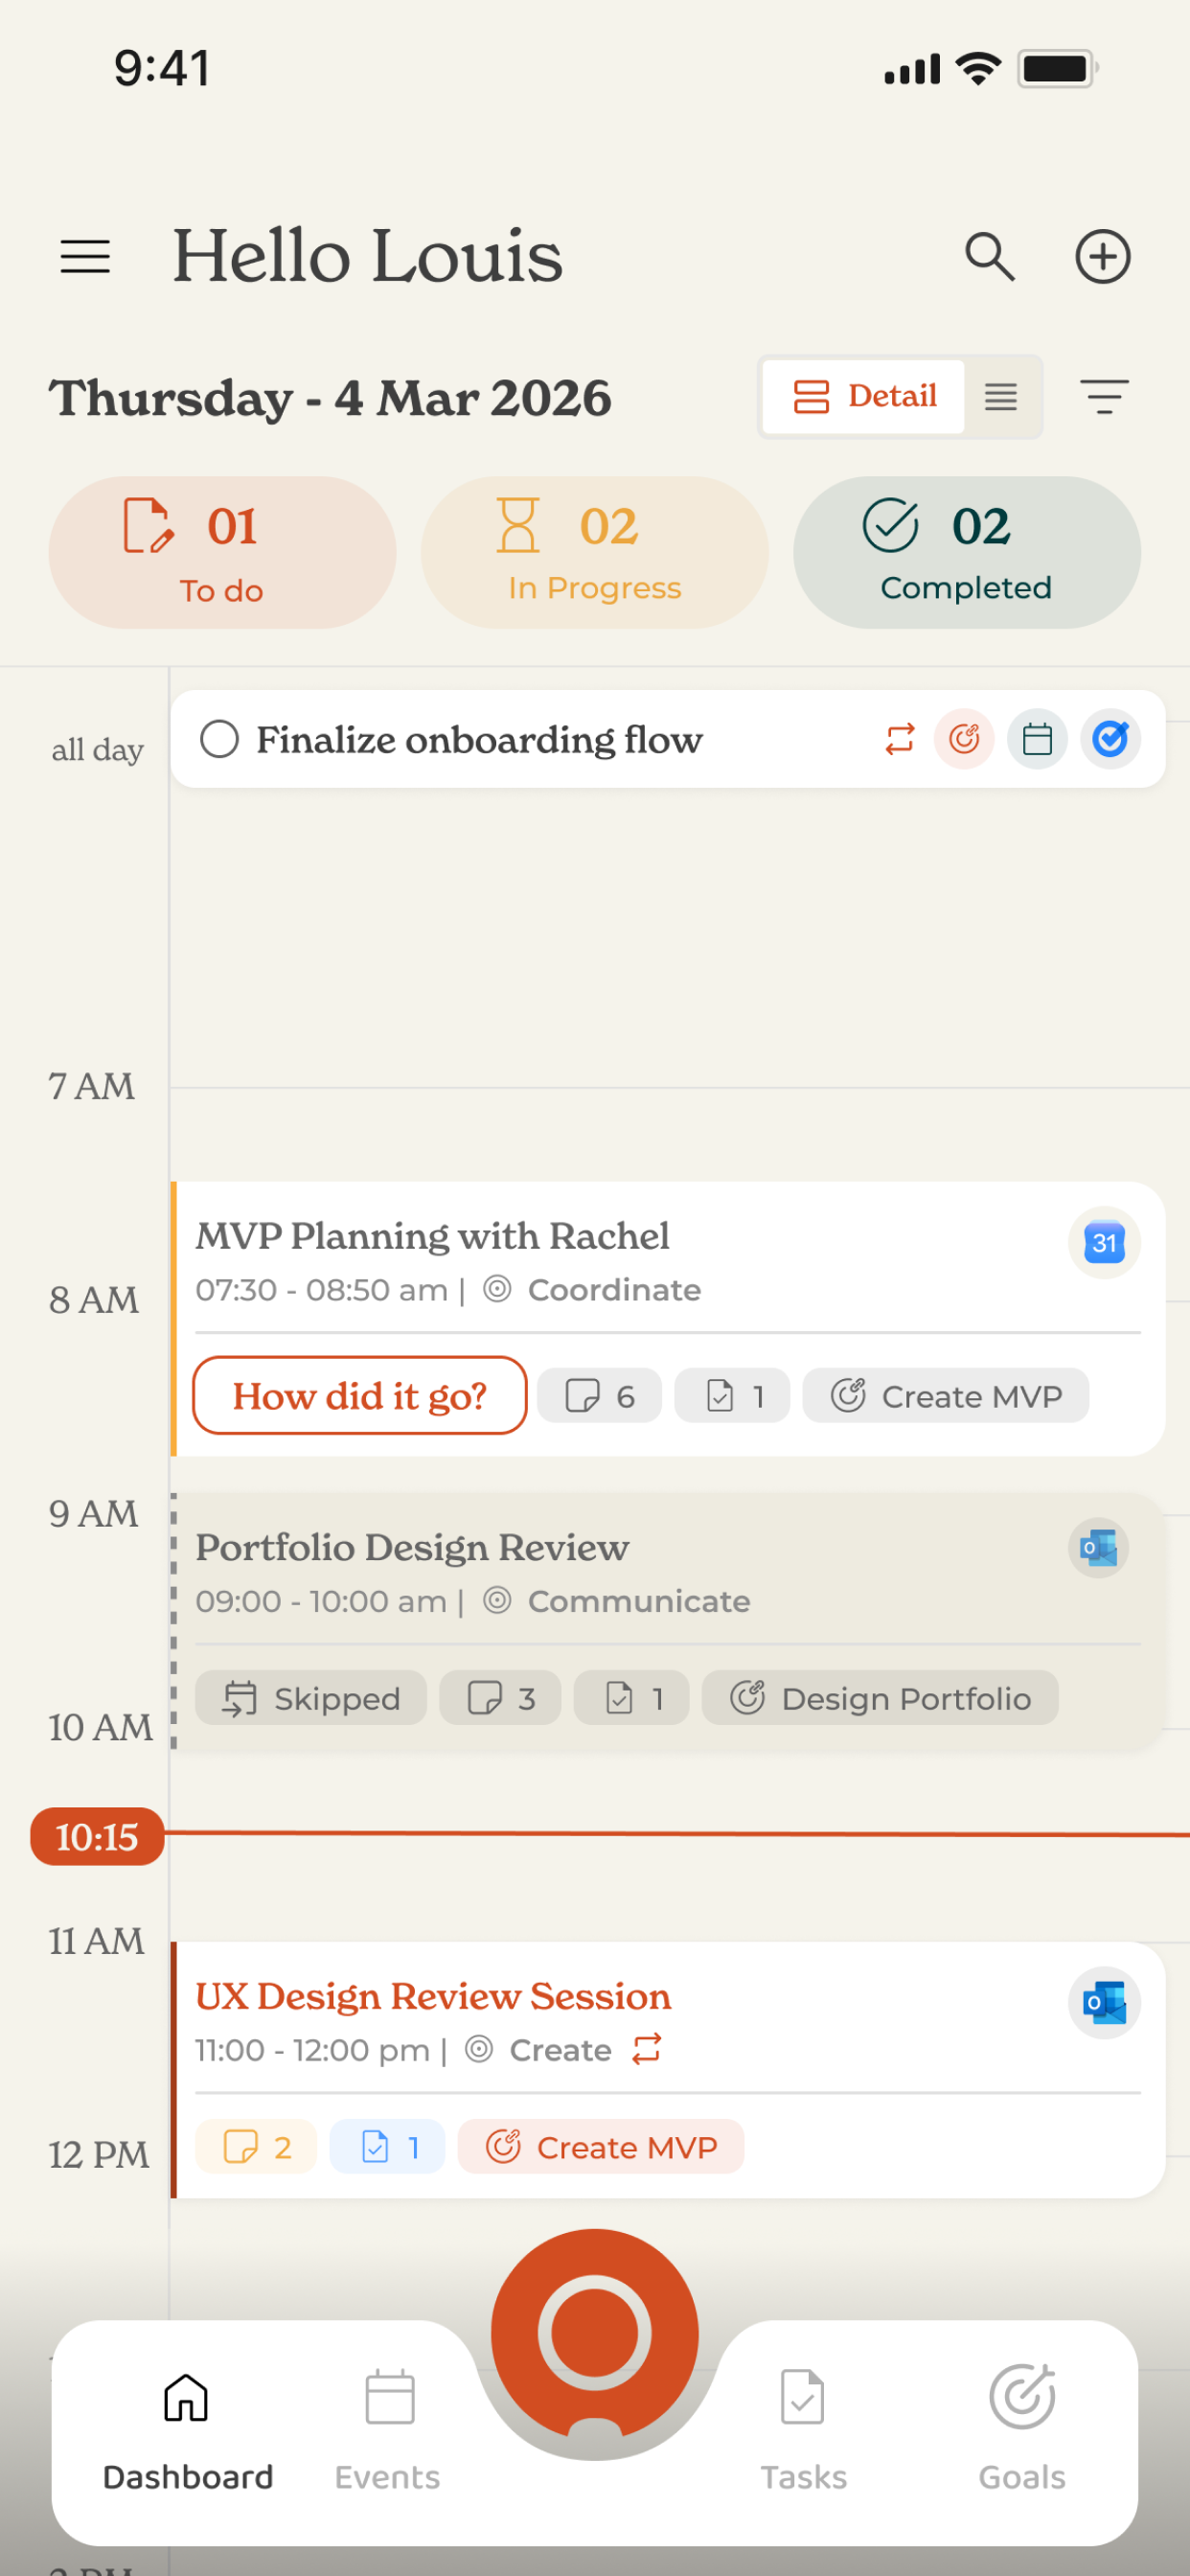This screenshot has height=2576, width=1190.
Task: Open the filter options icon
Action: pyautogui.click(x=1104, y=396)
